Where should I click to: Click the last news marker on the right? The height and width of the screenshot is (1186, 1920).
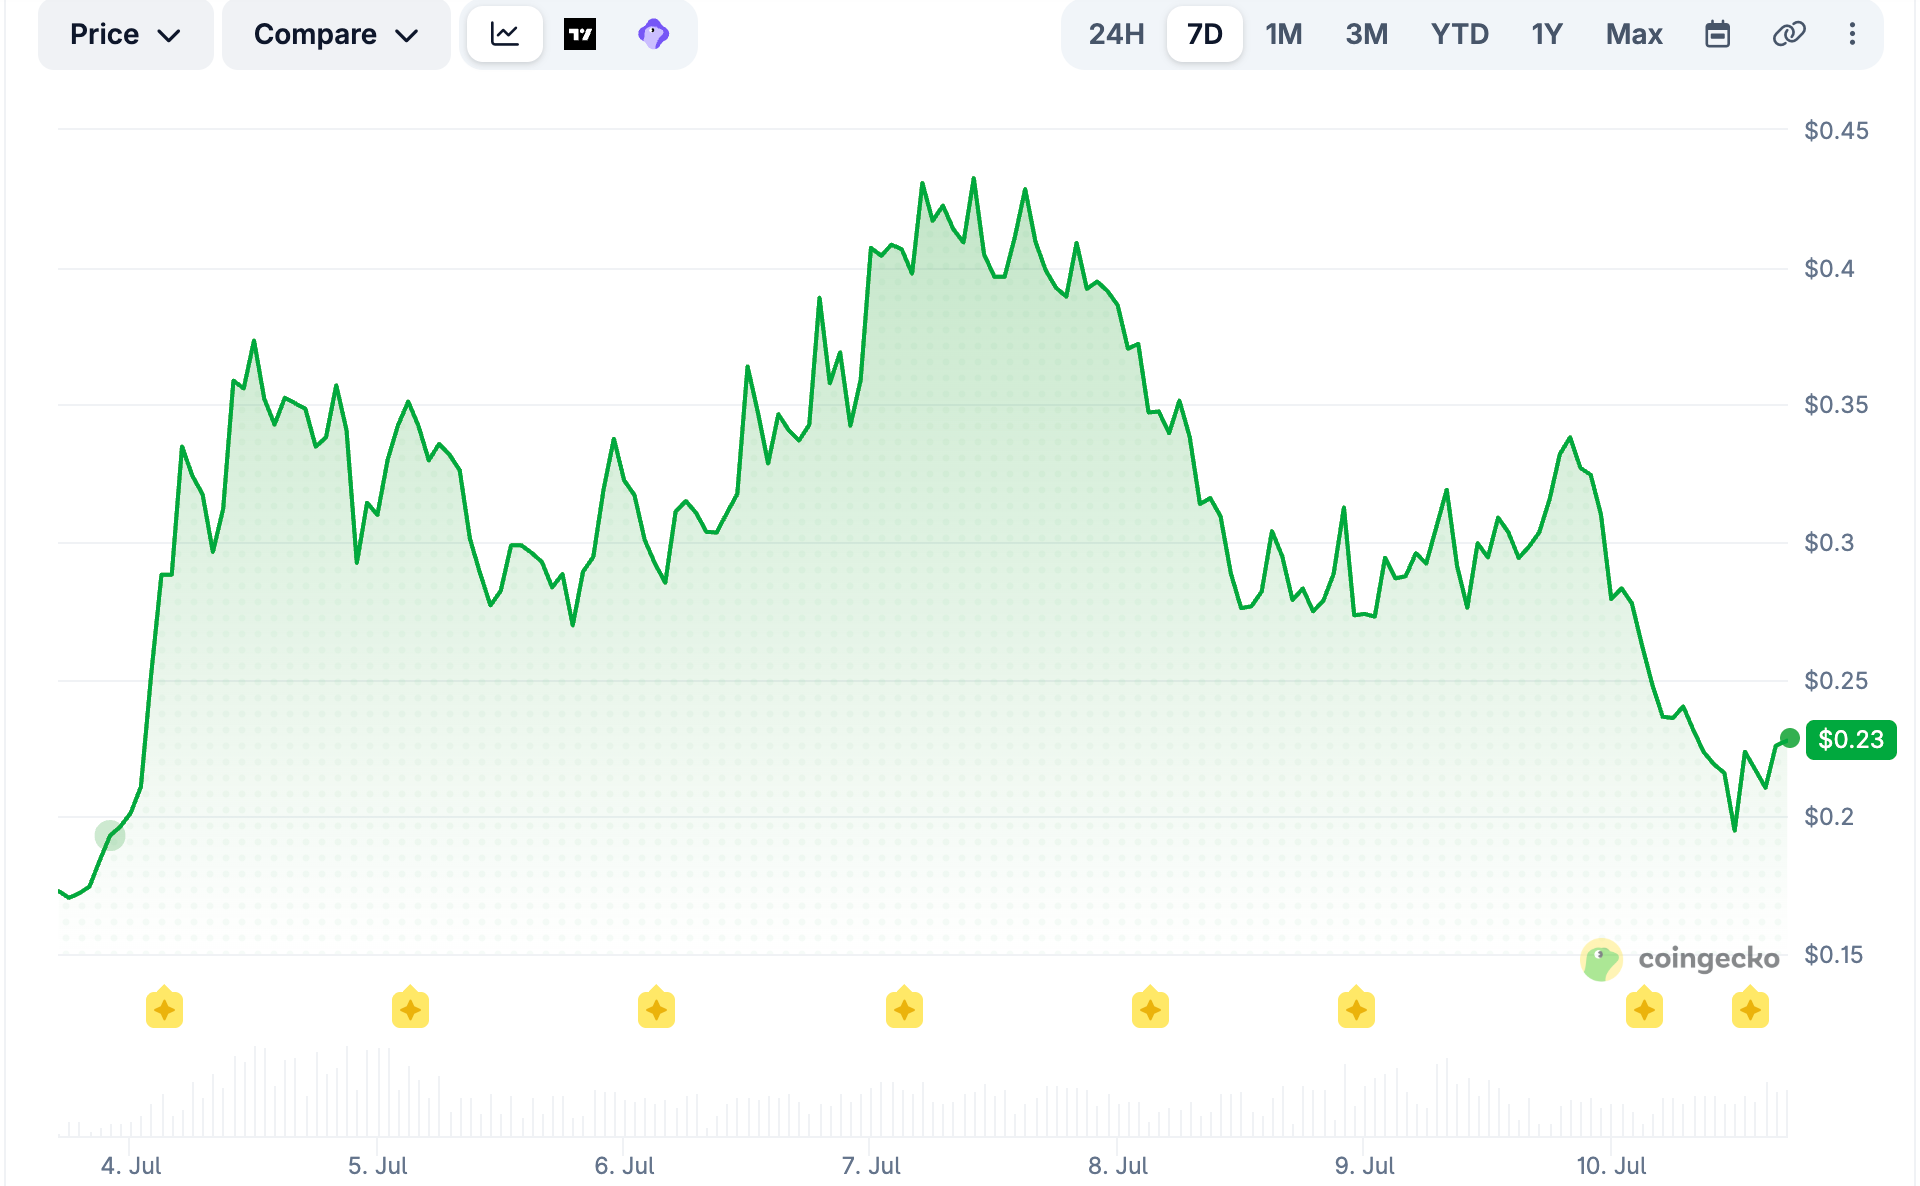1750,1009
